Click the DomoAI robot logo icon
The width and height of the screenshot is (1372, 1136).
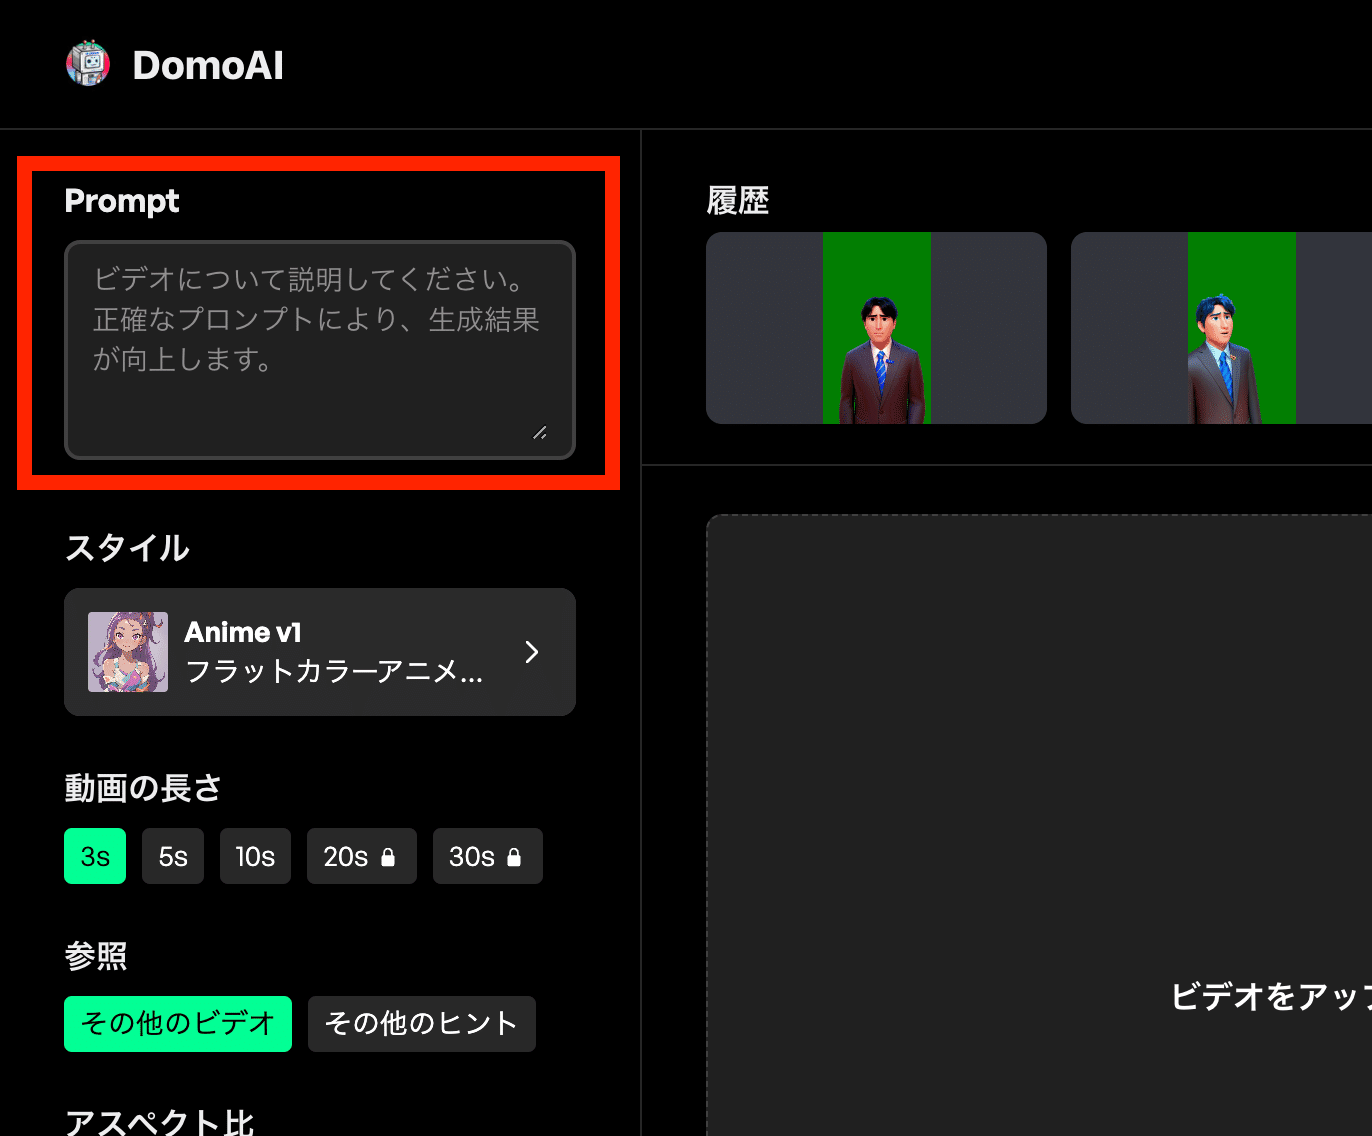[x=88, y=64]
